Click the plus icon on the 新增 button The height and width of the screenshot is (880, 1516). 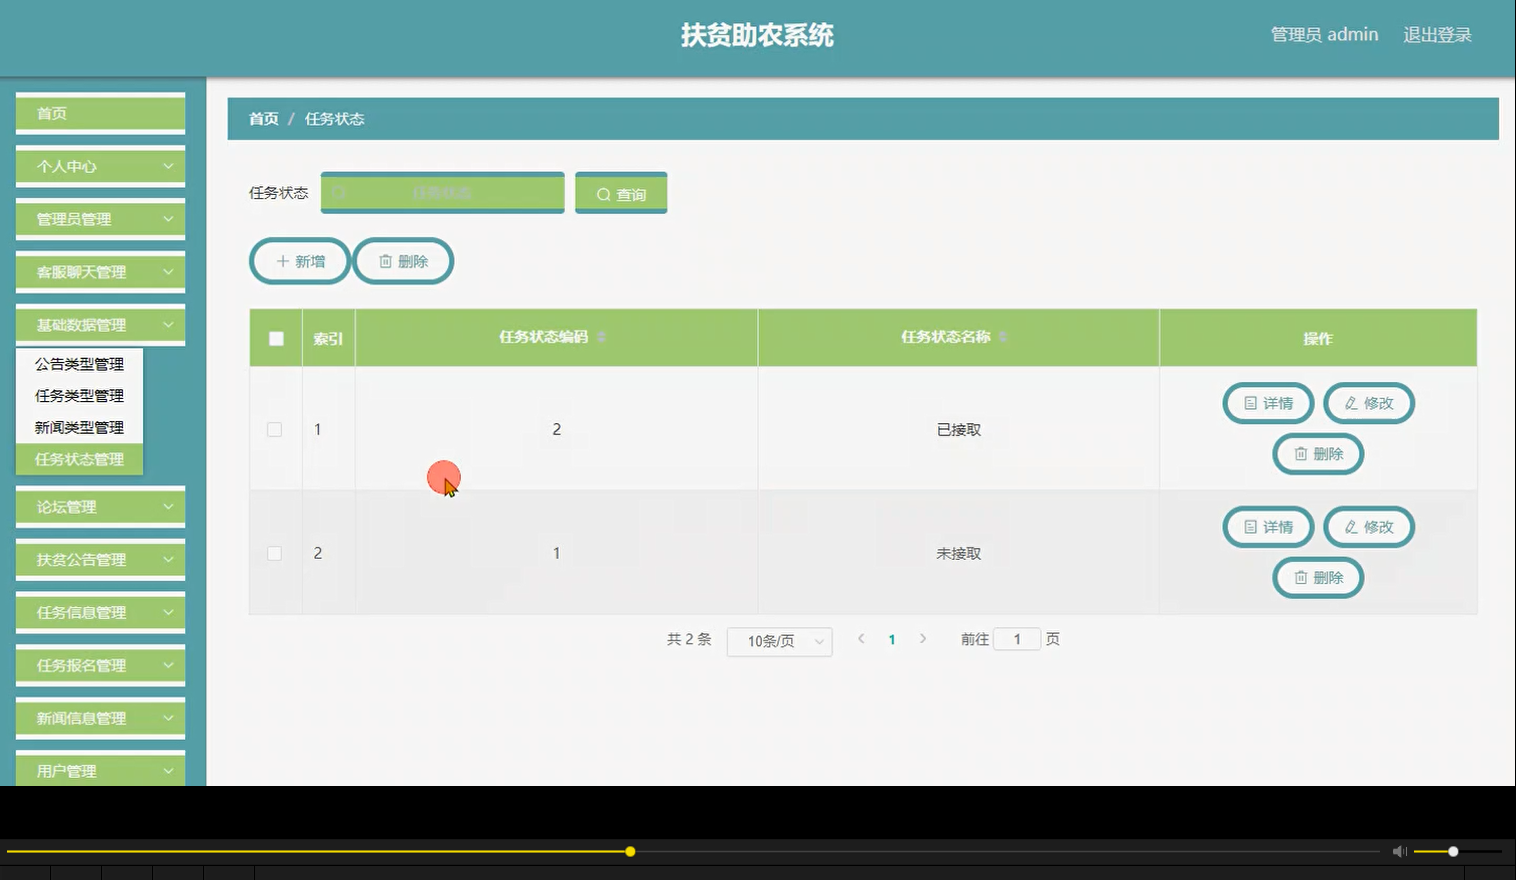(282, 261)
